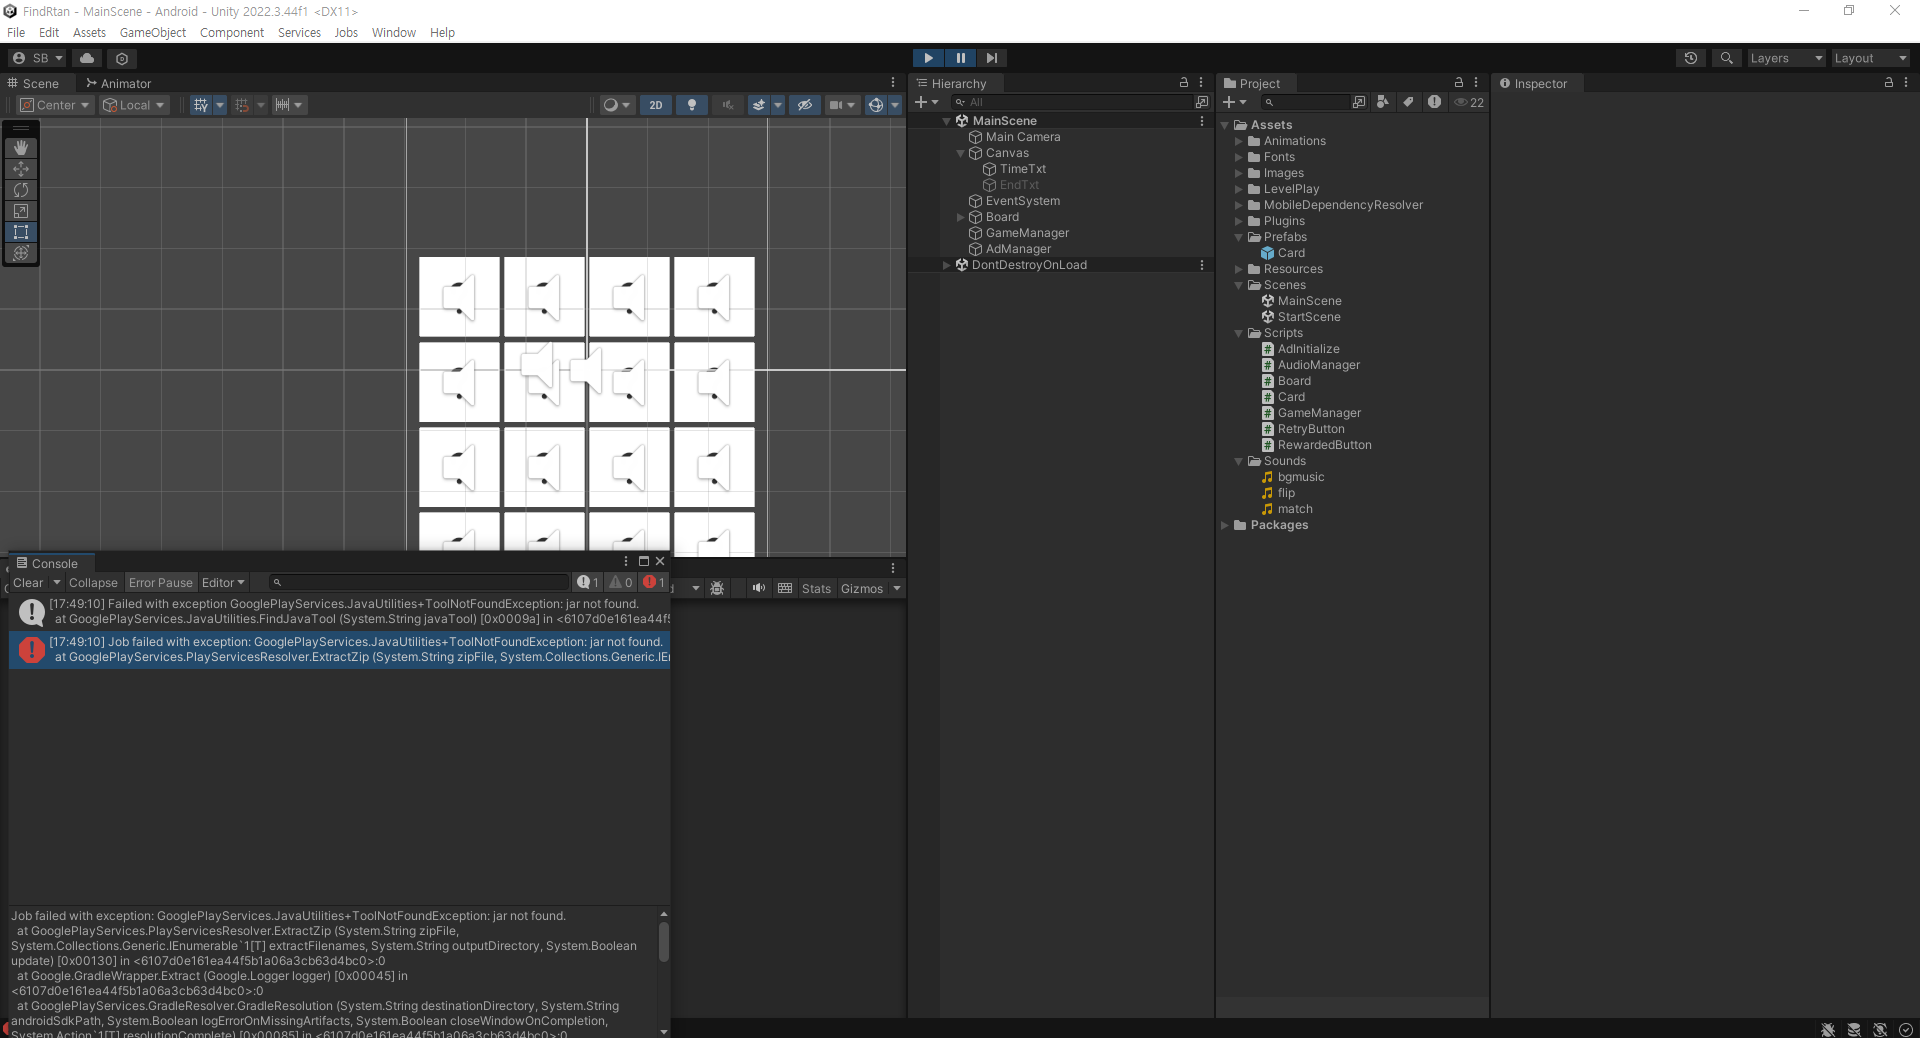Open the Layers dropdown

1786,58
